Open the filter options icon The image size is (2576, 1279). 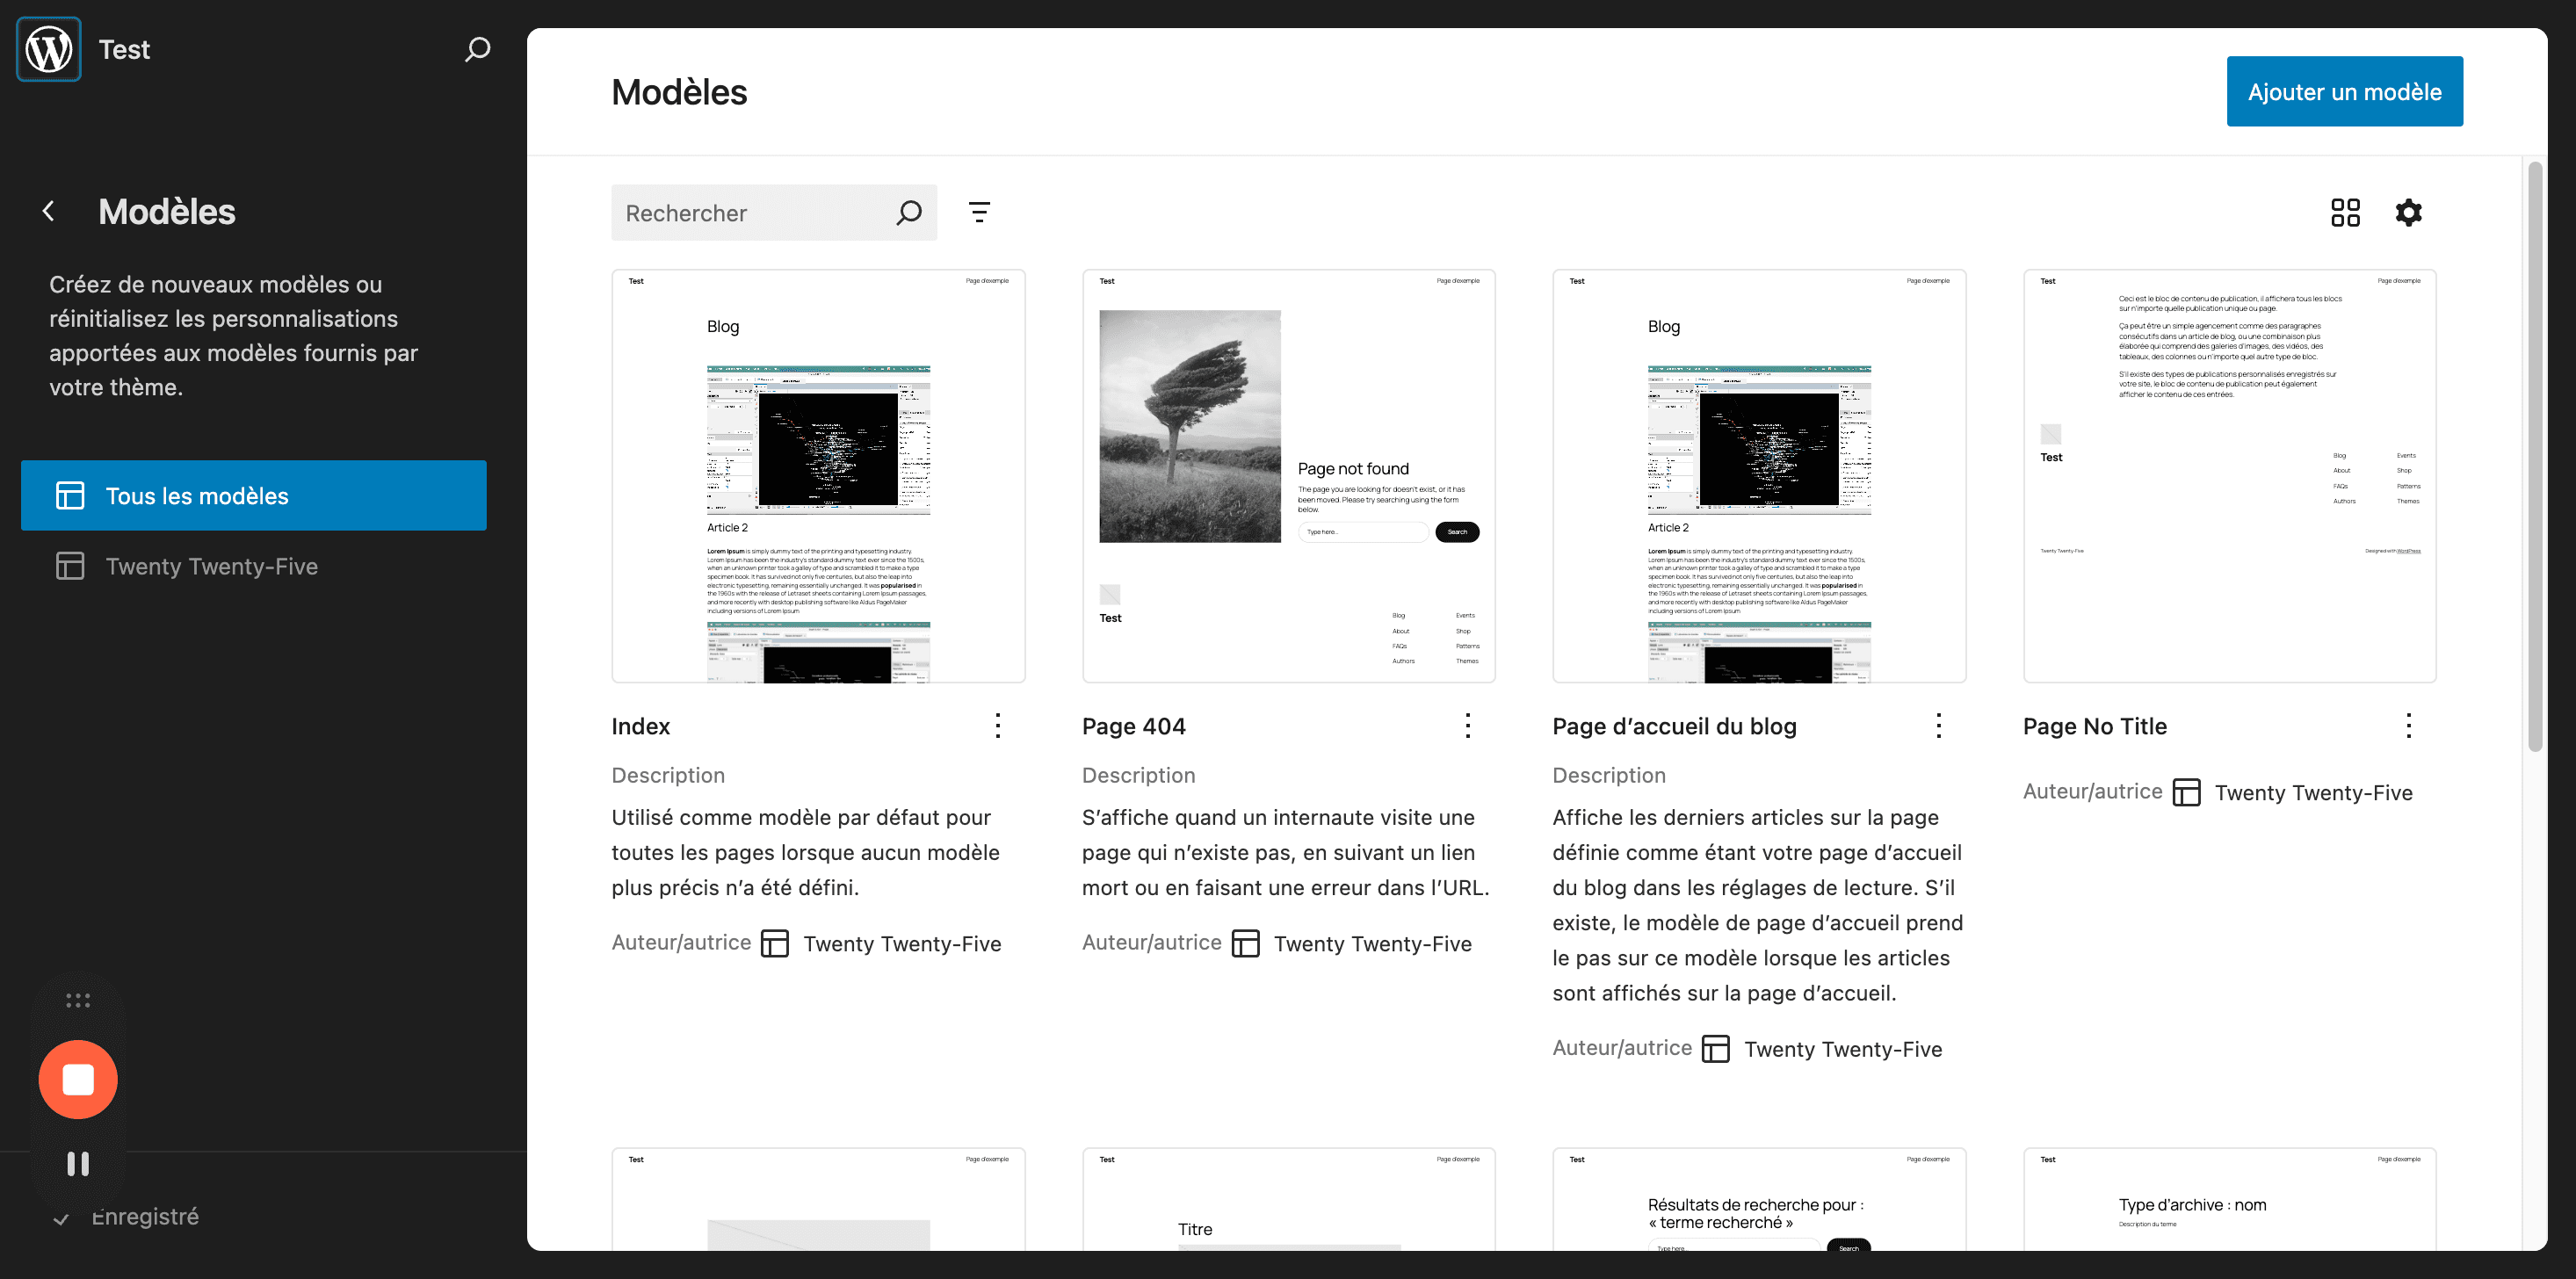(979, 212)
